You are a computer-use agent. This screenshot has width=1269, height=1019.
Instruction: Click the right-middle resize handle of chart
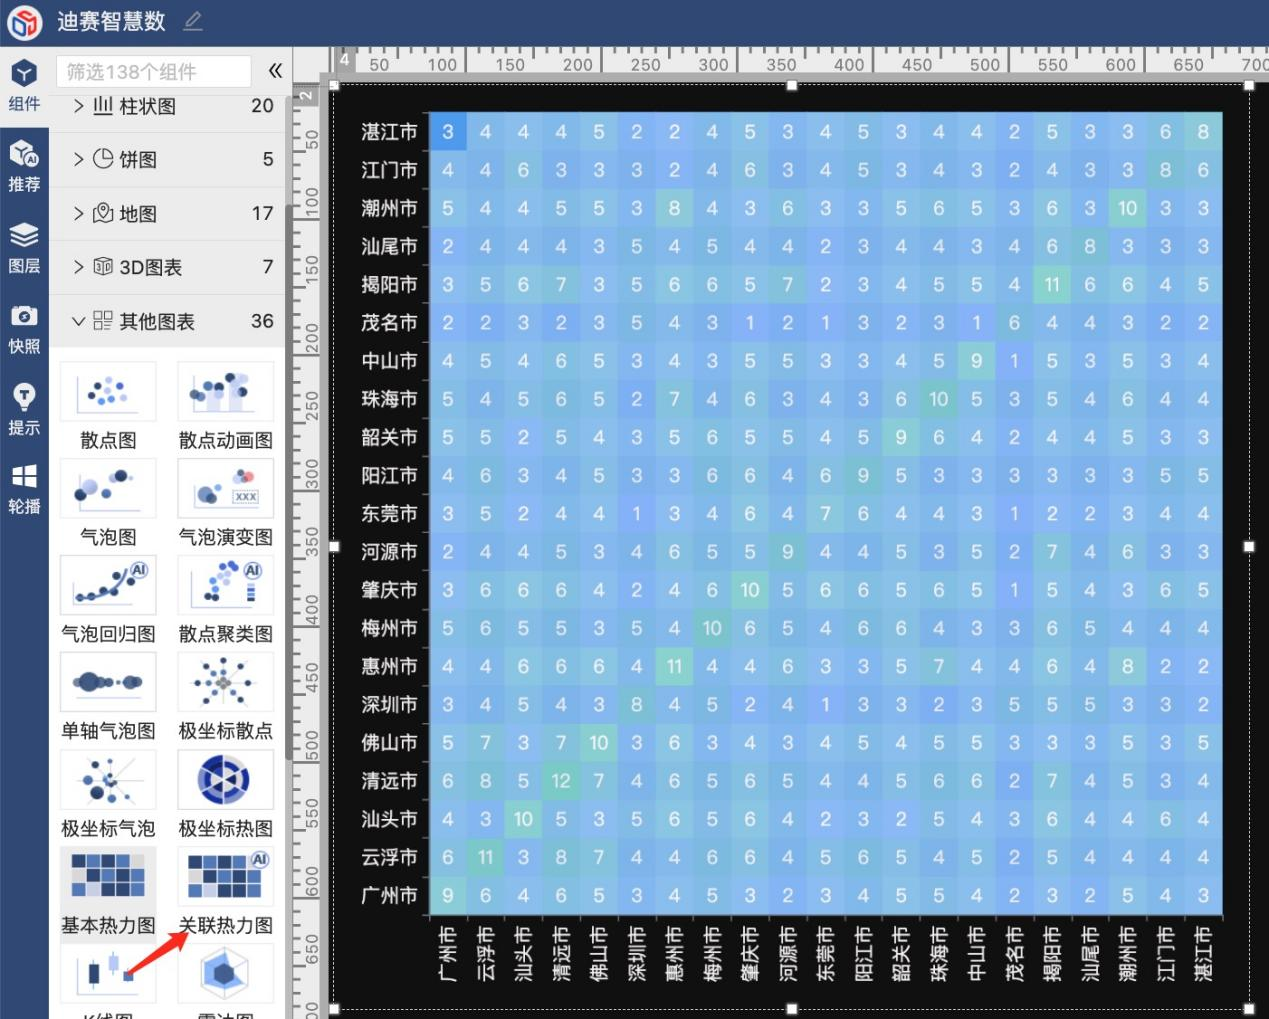[x=1249, y=547]
